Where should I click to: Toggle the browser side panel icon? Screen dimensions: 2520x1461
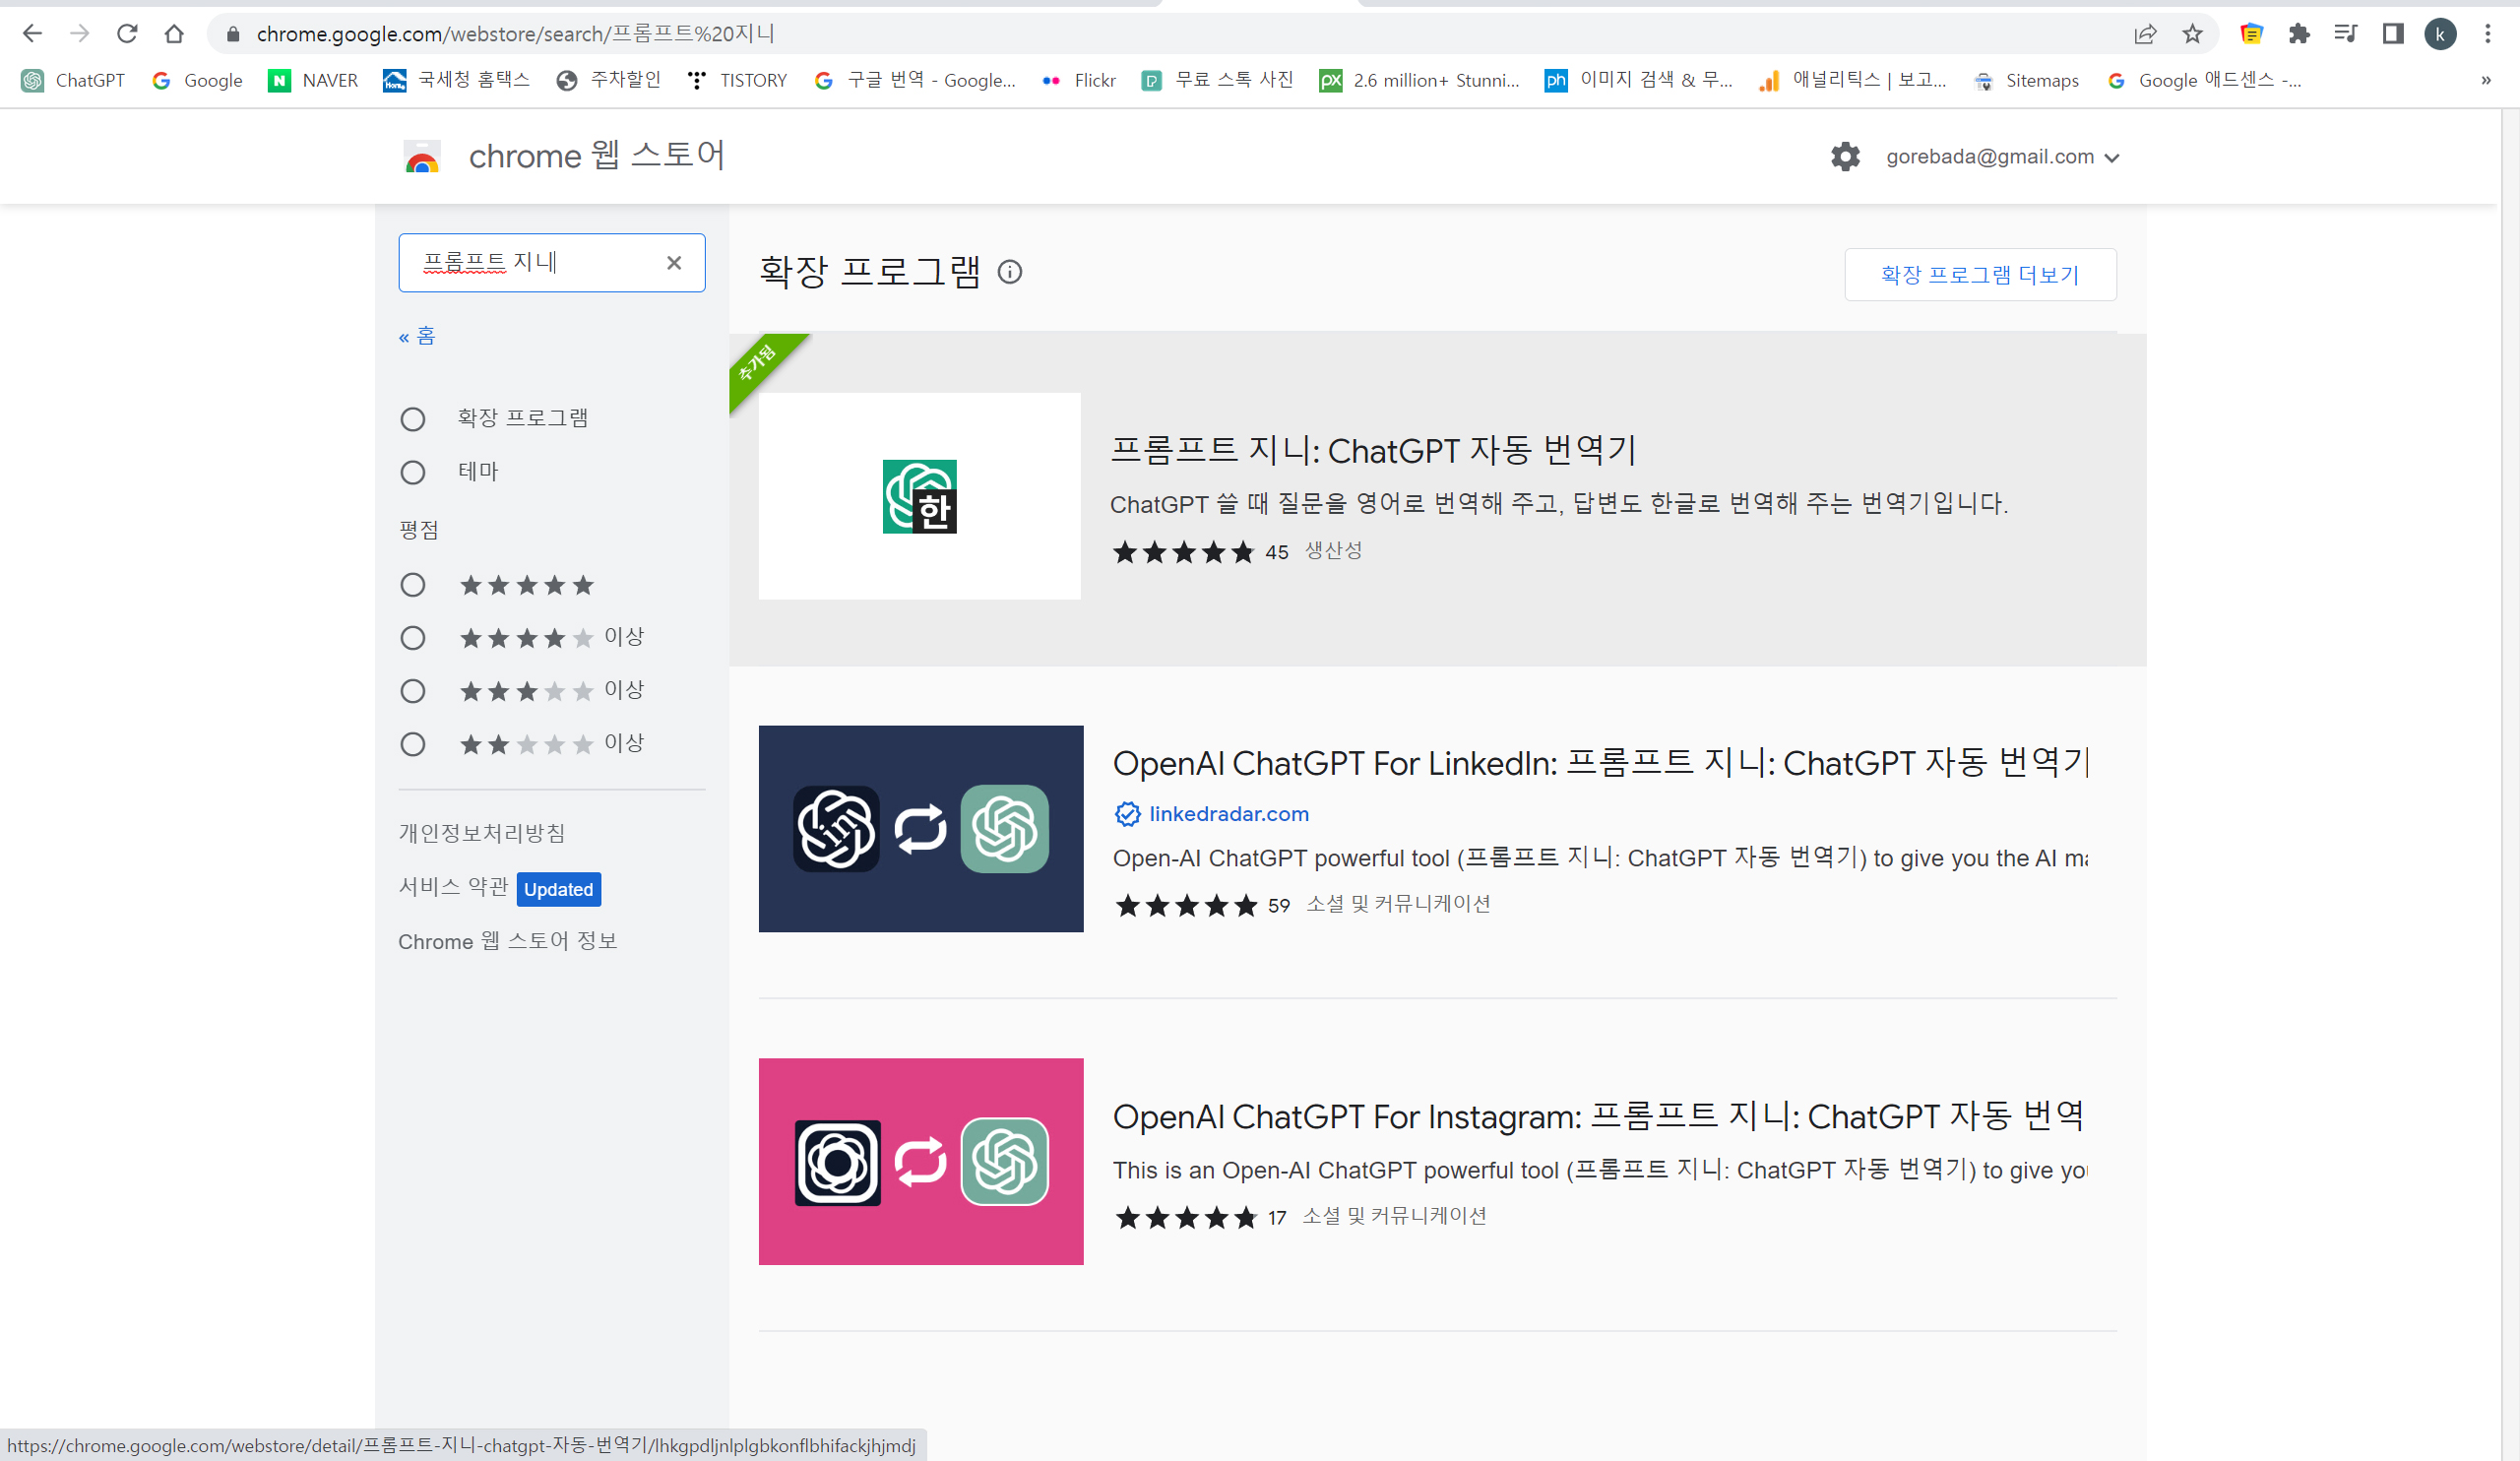coord(2393,34)
